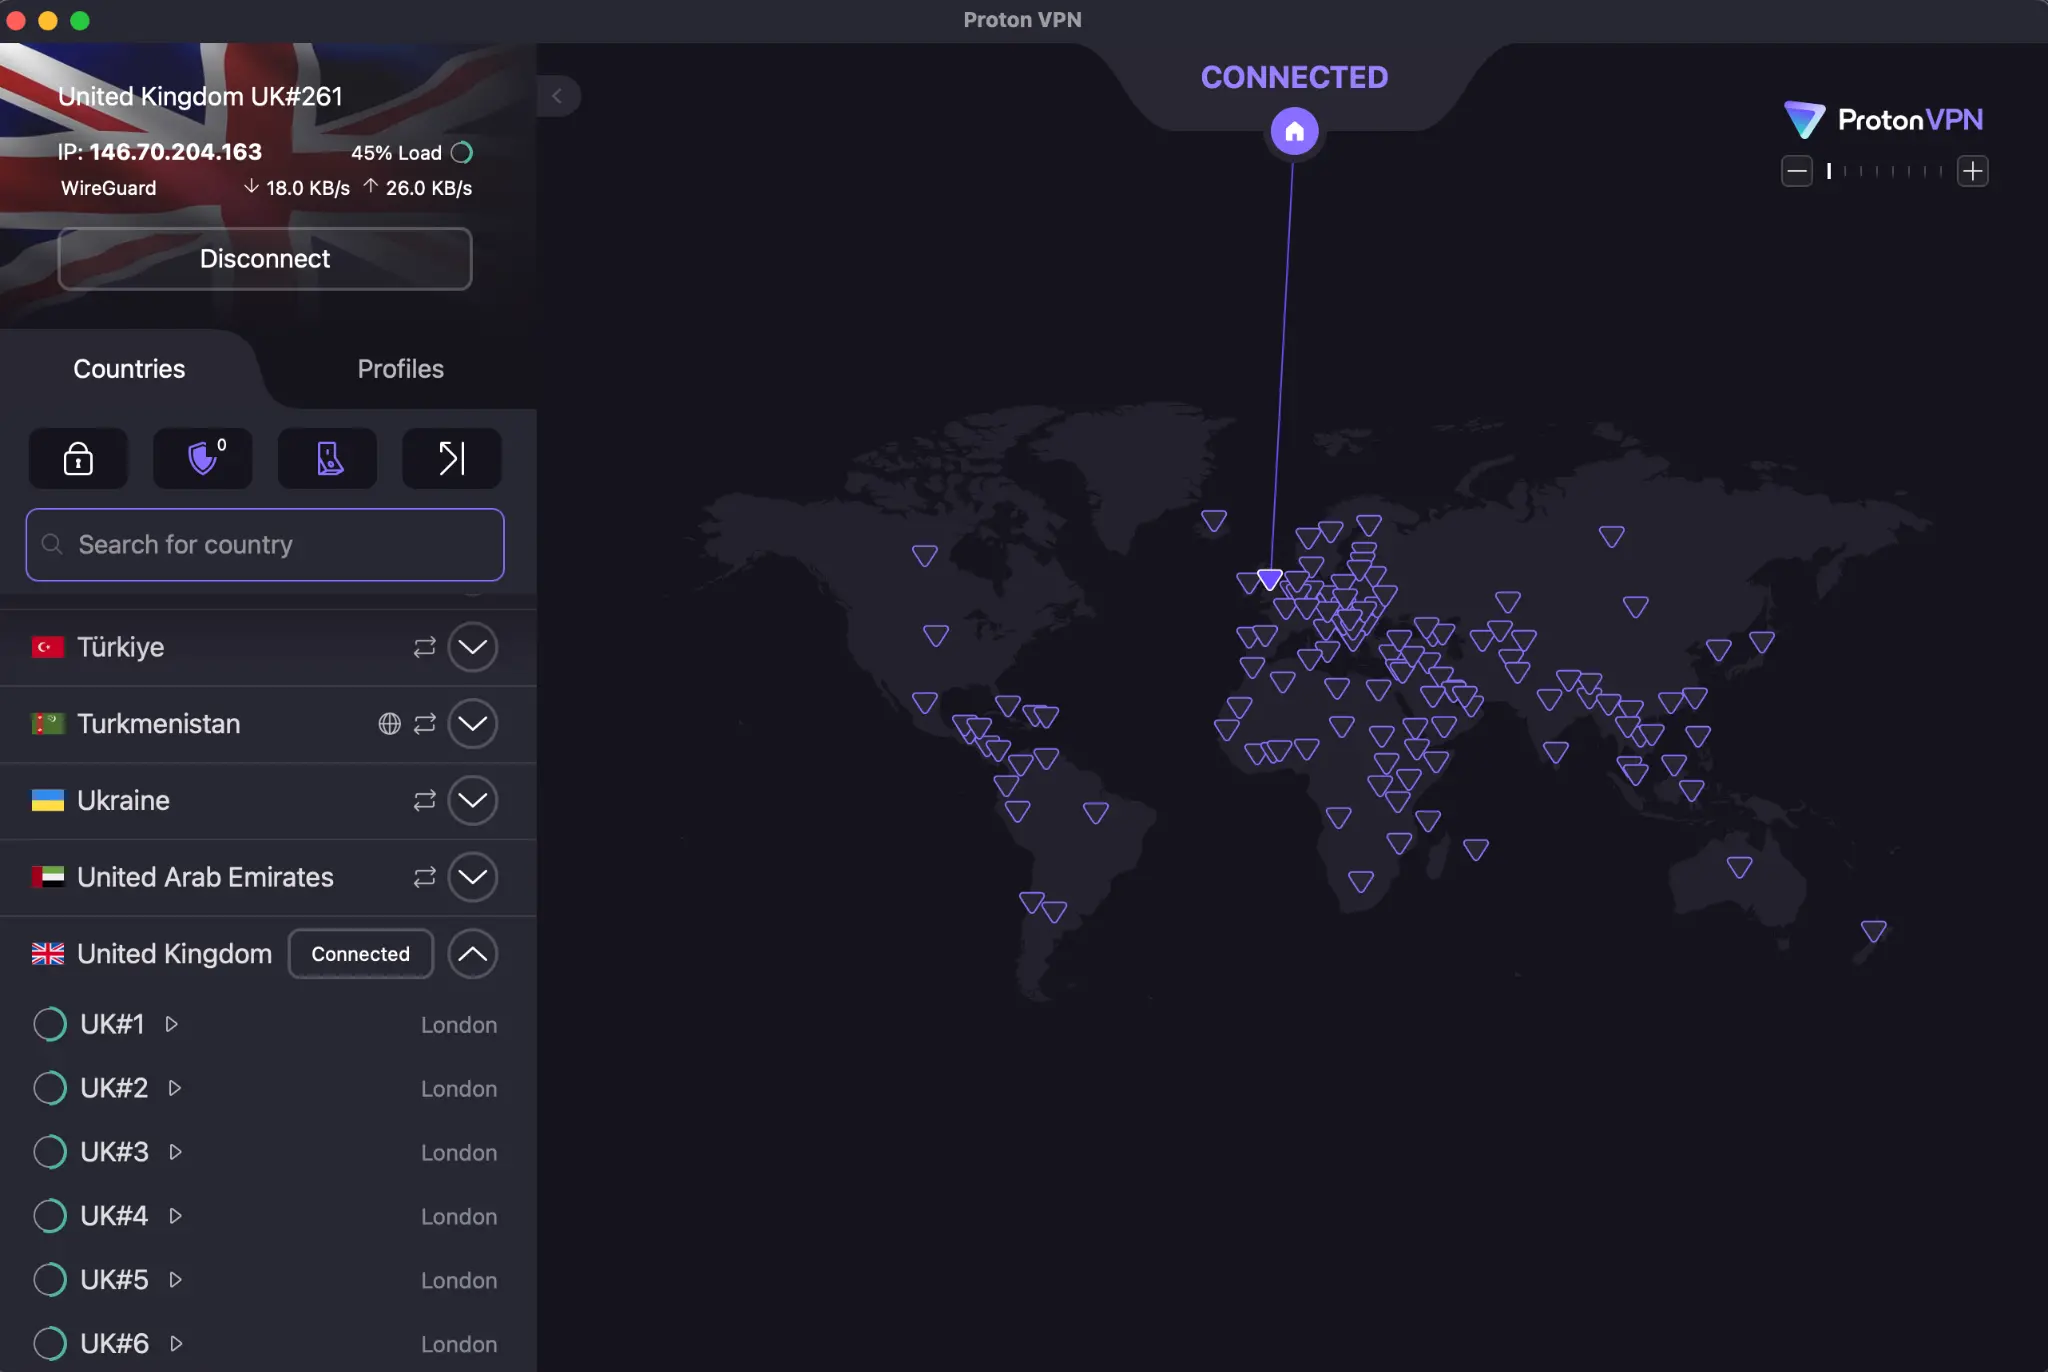Select the UK#3 server radio button

tap(48, 1152)
